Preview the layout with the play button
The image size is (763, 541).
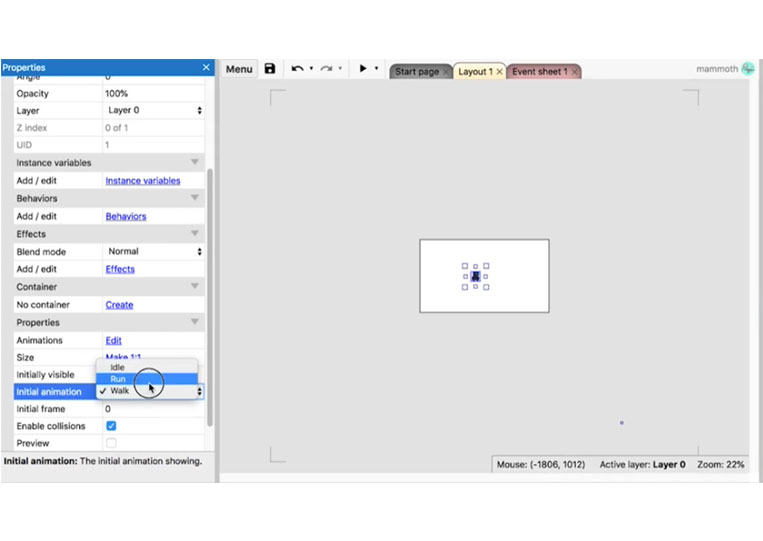[x=363, y=69]
